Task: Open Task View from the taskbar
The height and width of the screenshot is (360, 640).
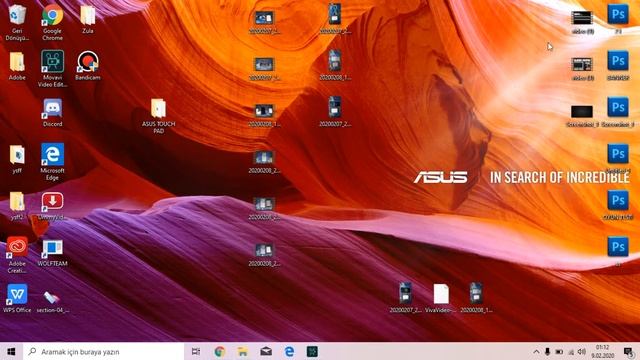Action: point(196,351)
